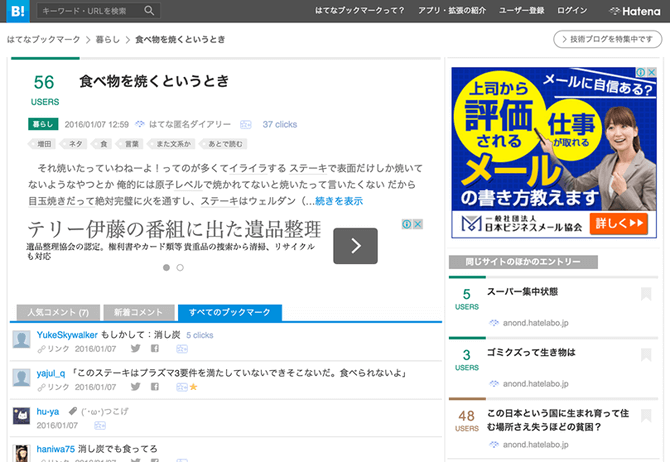The image size is (670, 462).
Task: Switch to 新着コメント tab
Action: pyautogui.click(x=138, y=313)
